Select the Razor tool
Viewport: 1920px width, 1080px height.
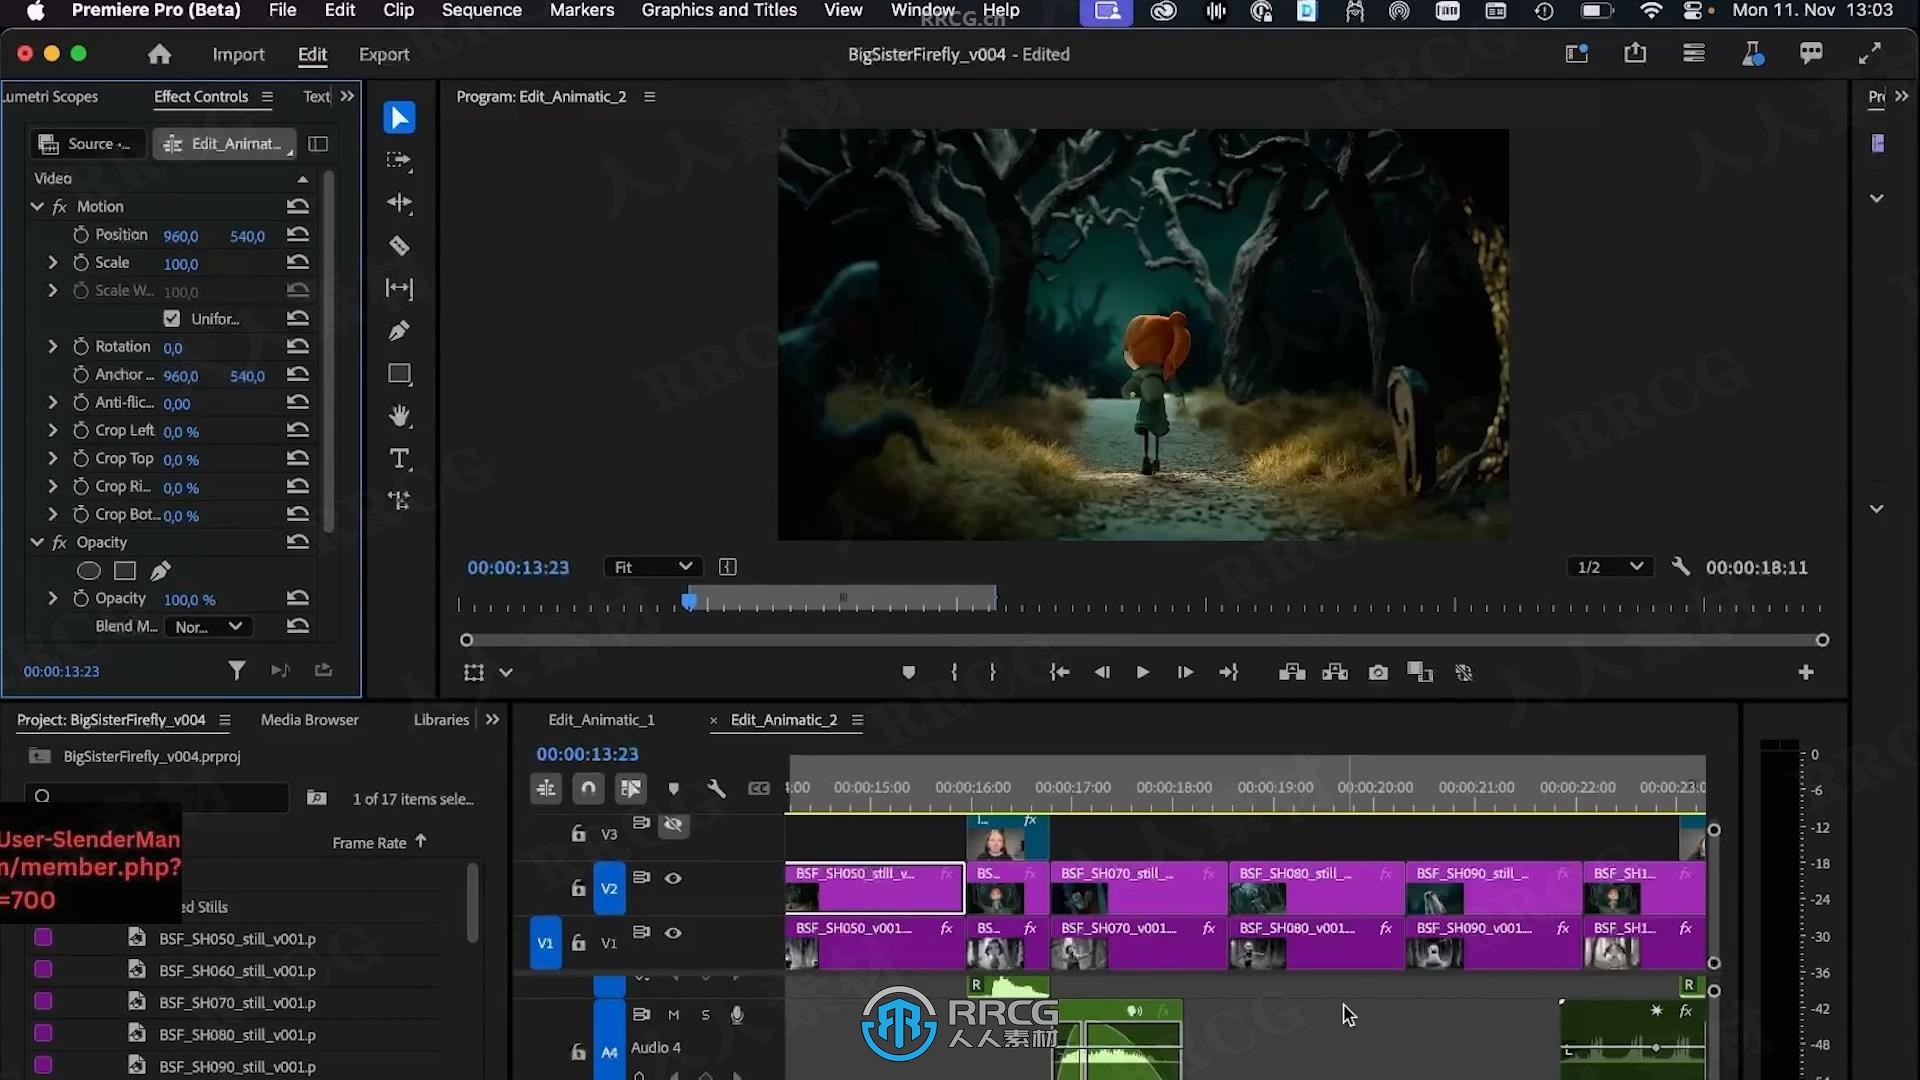[x=399, y=246]
